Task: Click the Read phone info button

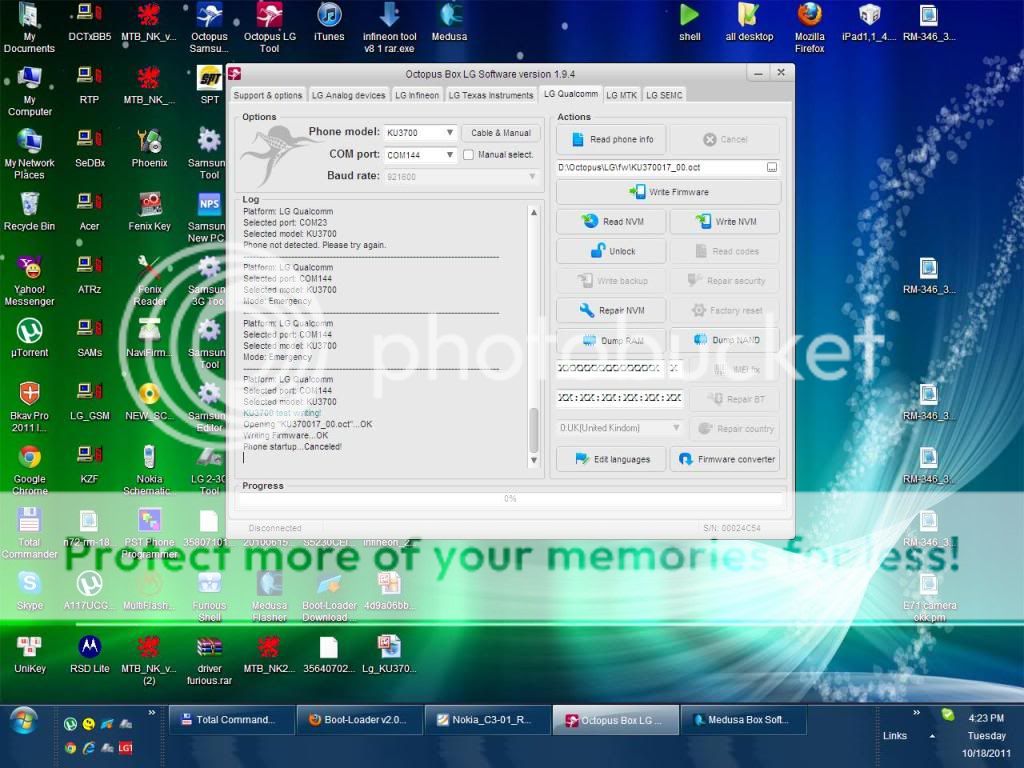Action: [x=611, y=139]
